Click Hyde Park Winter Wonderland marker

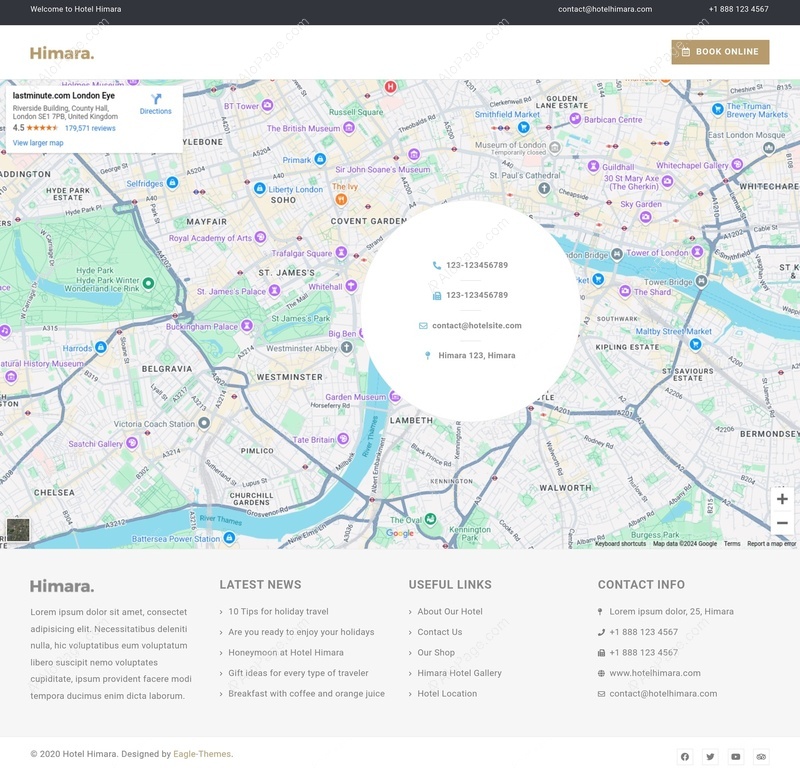tap(148, 283)
